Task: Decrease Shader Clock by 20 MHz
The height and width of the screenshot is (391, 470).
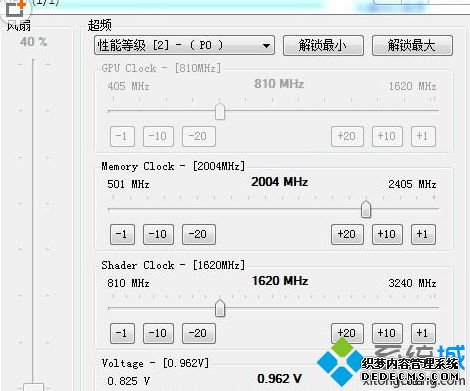Action: (199, 333)
